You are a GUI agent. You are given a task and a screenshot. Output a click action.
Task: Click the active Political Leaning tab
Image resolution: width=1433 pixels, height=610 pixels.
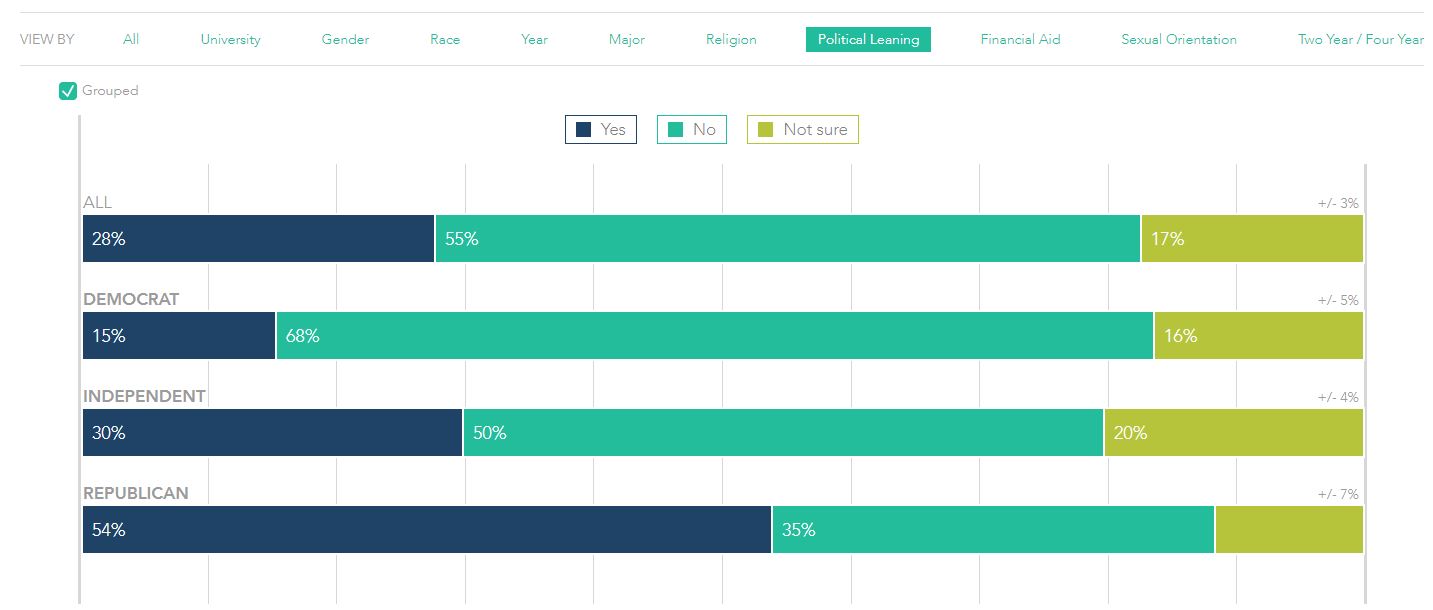(x=868, y=40)
